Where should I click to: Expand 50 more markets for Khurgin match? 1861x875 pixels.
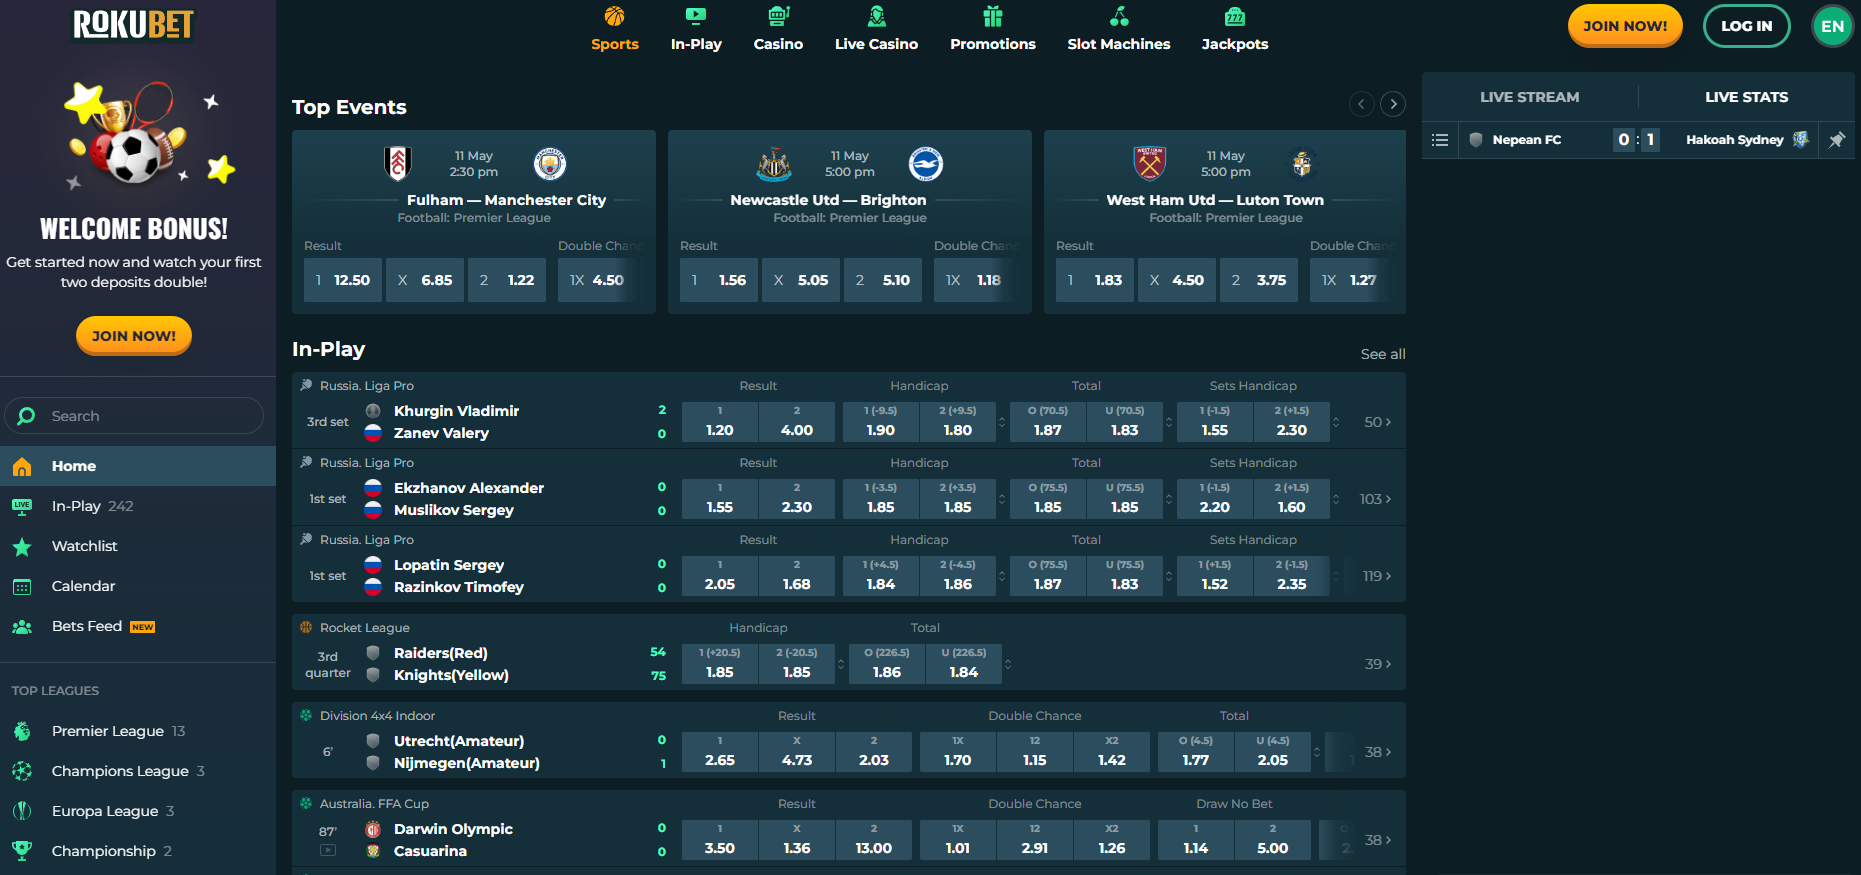1377,422
